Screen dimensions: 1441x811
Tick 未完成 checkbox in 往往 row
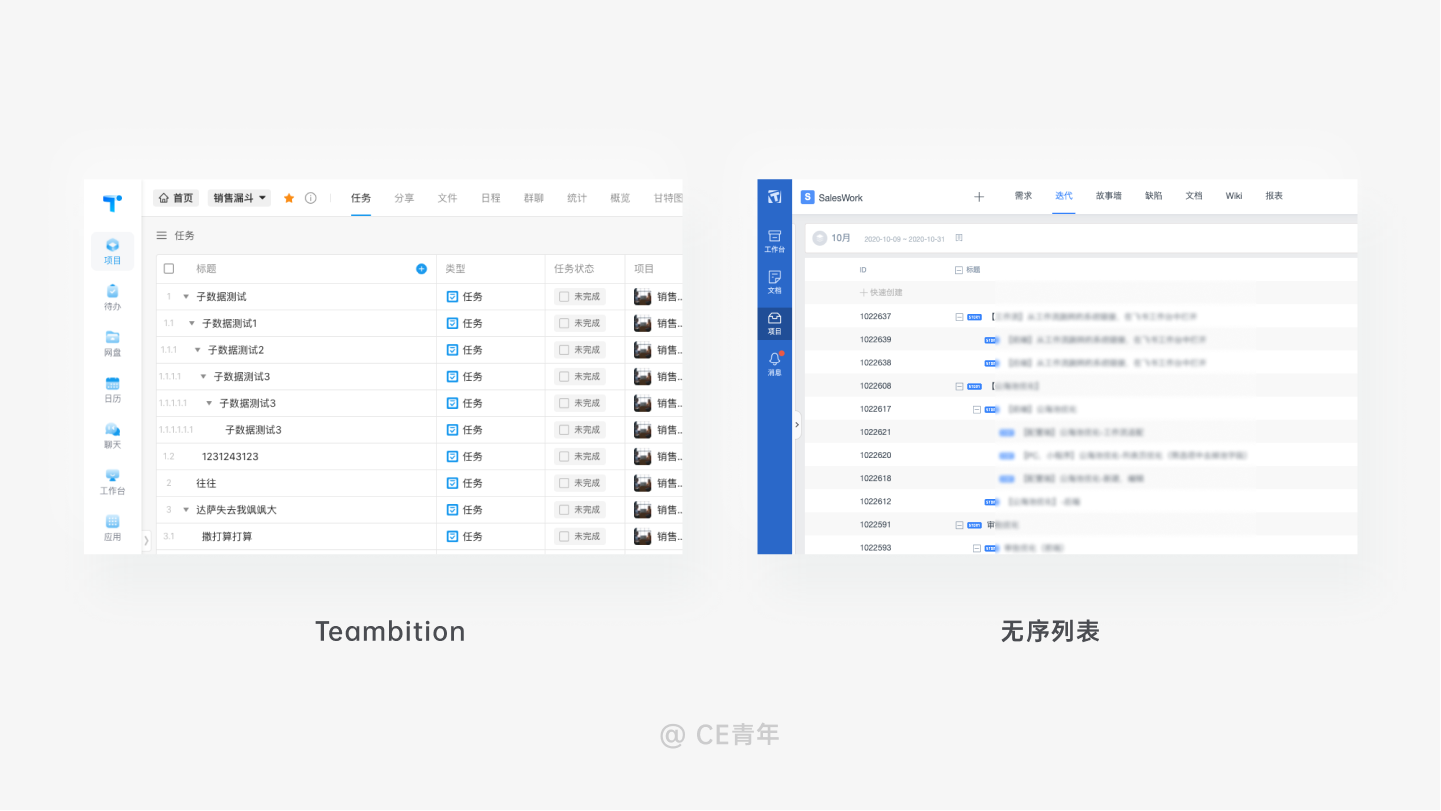tap(564, 483)
